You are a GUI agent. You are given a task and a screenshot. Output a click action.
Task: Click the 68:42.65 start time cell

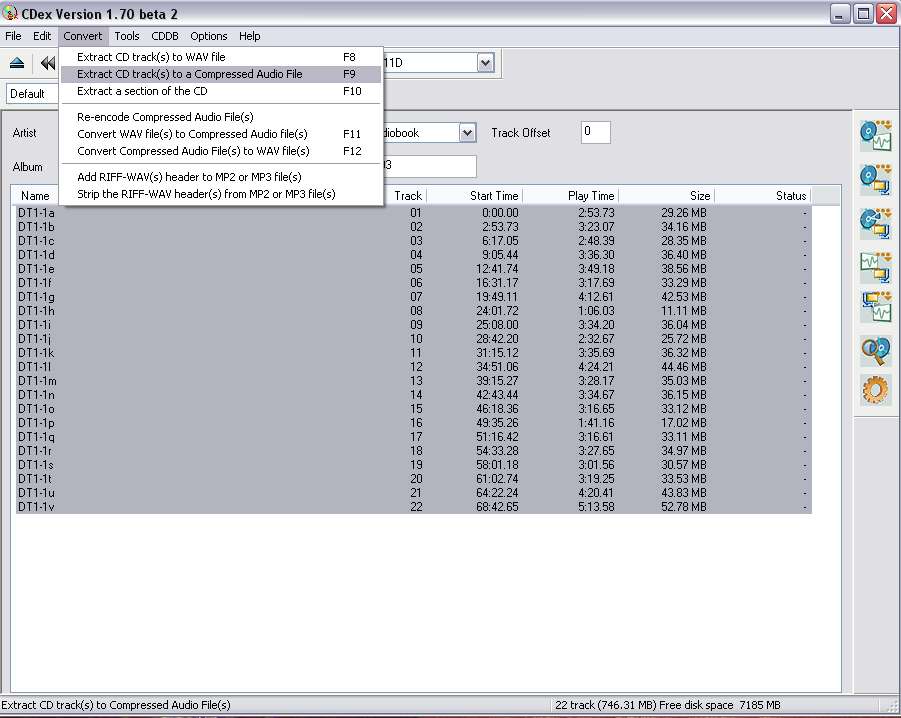(497, 507)
